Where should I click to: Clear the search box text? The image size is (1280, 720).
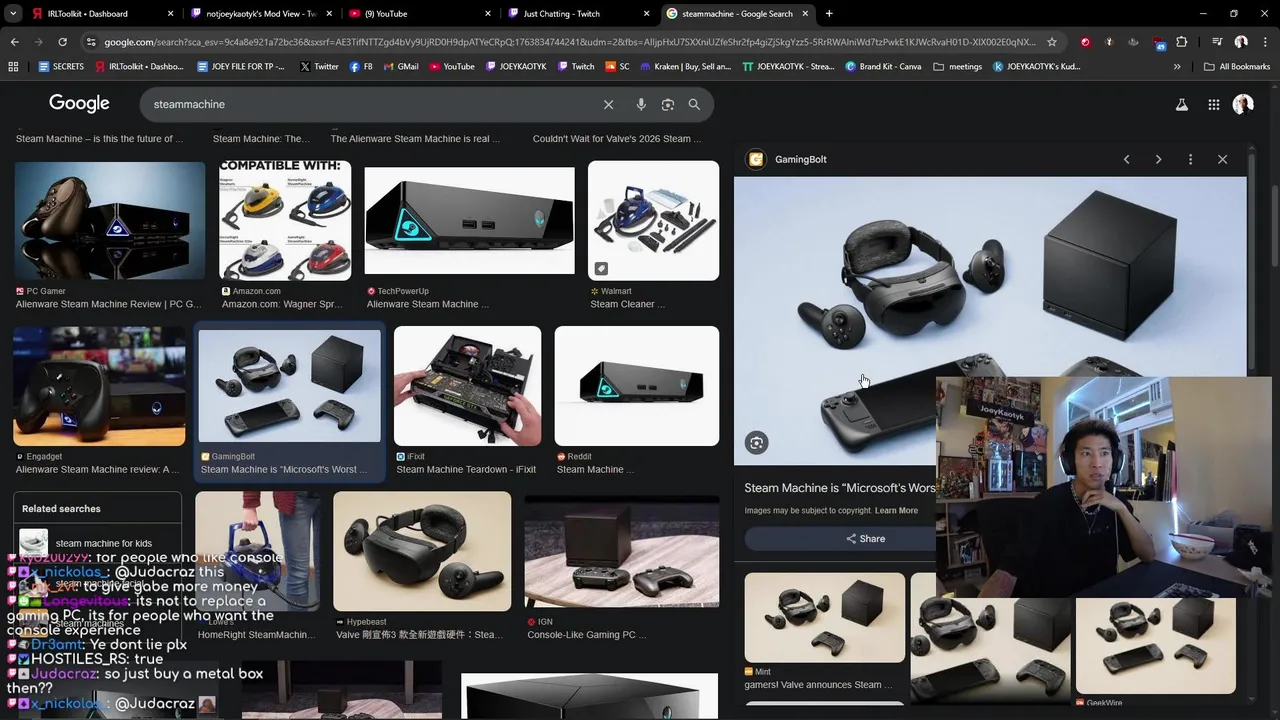point(608,104)
